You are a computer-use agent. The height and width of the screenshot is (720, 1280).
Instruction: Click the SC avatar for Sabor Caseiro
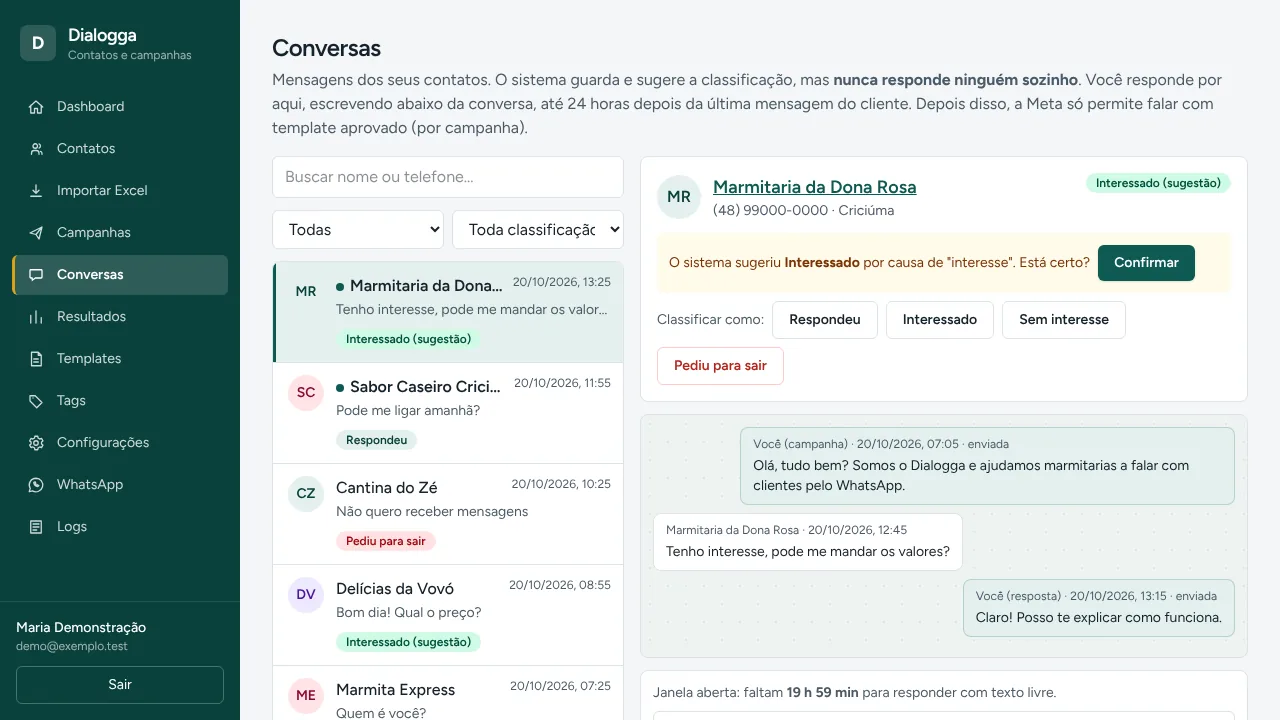tap(306, 393)
